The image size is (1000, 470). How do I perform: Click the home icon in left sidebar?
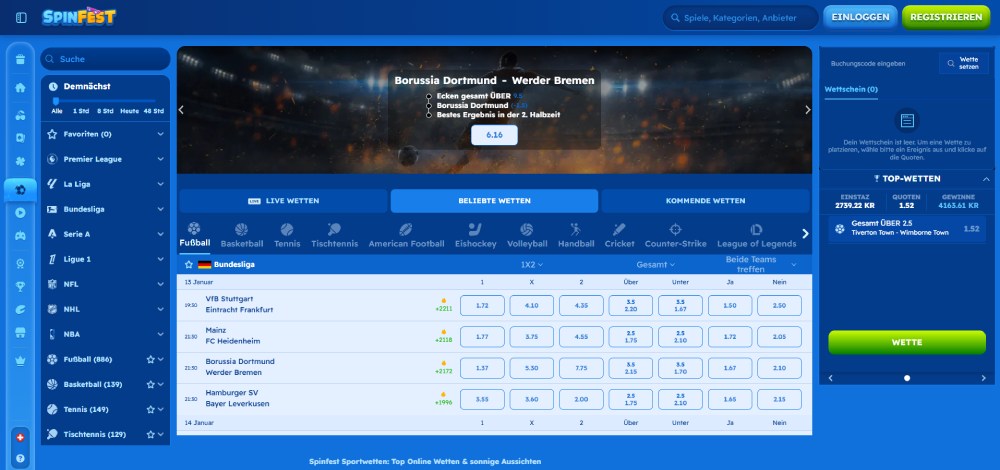tap(20, 88)
